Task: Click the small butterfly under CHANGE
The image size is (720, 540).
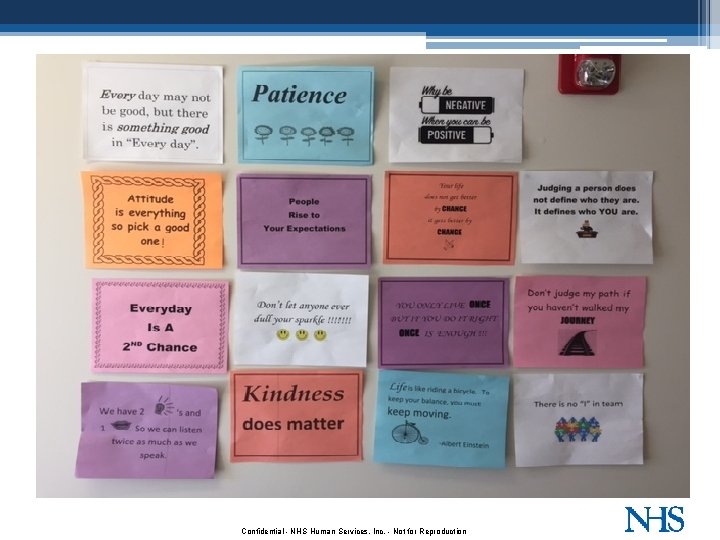Action: [449, 244]
